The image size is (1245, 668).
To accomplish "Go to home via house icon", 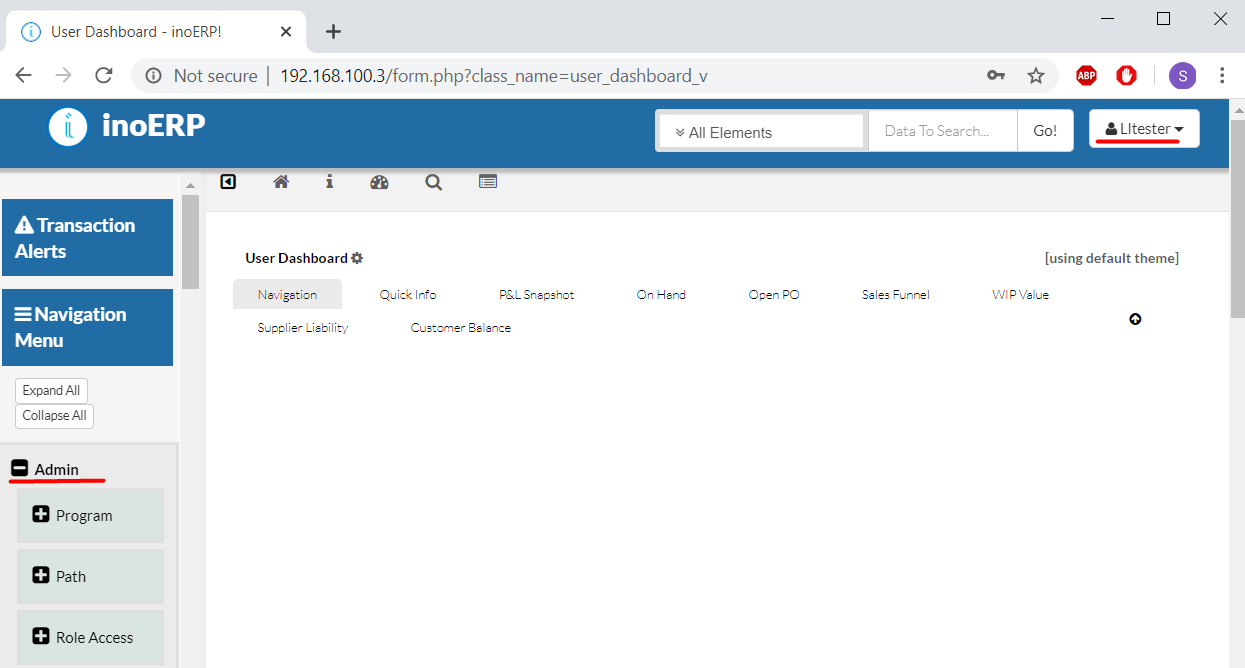I will 281,182.
